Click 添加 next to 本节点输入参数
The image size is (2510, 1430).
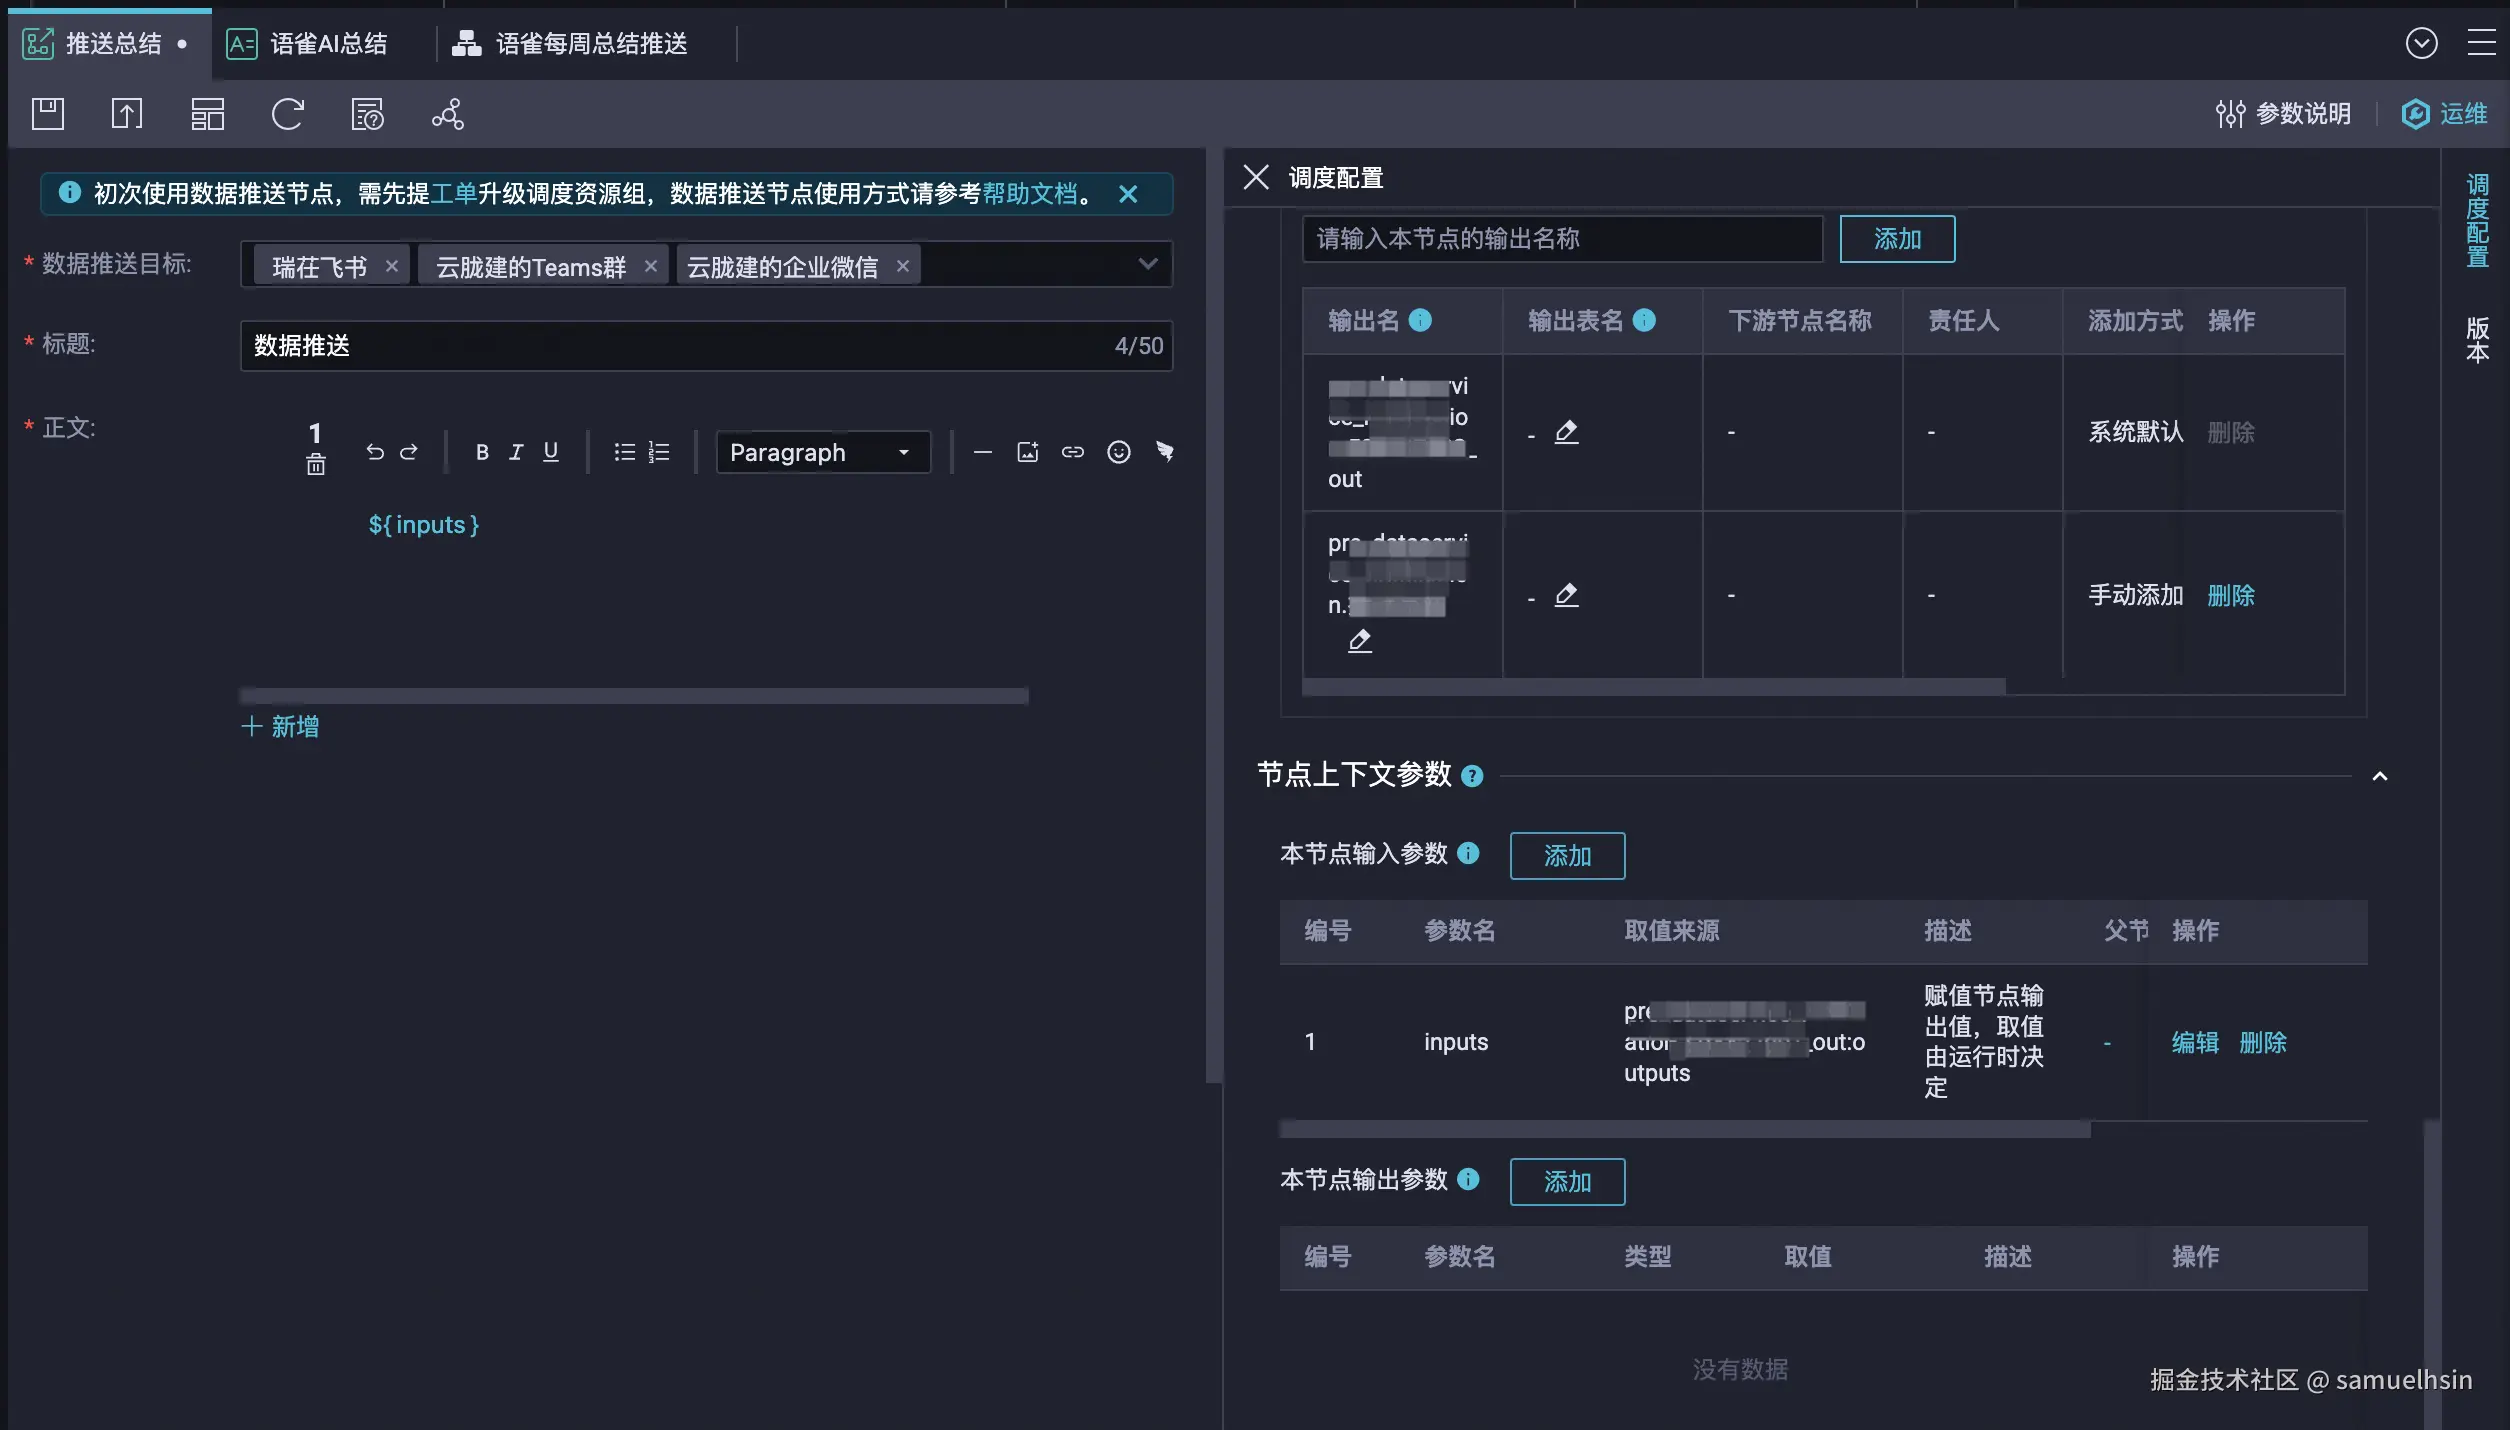click(x=1566, y=856)
